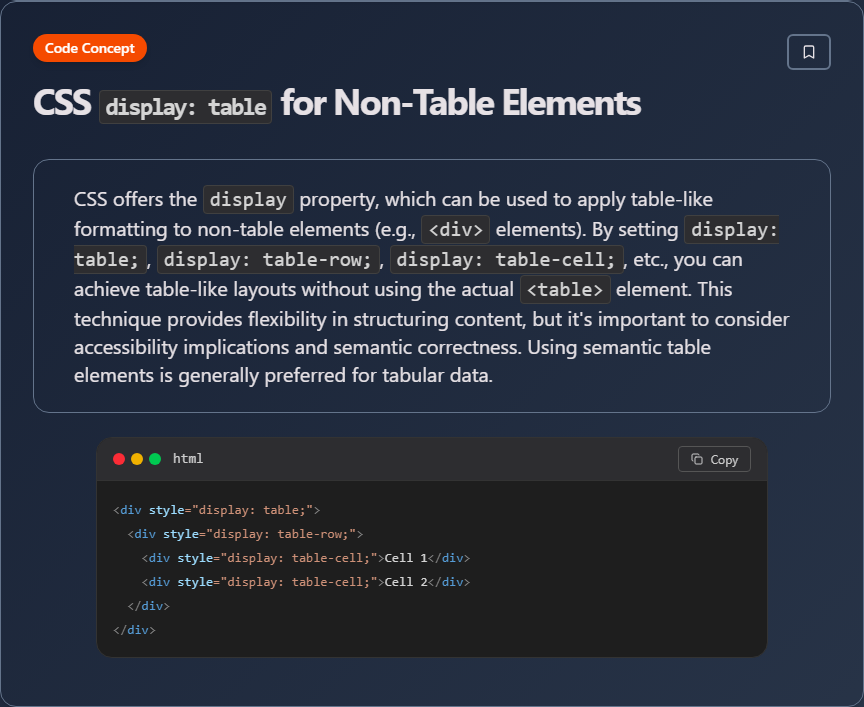Click the 'CSS' heading word
Viewport: 864px width, 707px height.
pos(62,103)
